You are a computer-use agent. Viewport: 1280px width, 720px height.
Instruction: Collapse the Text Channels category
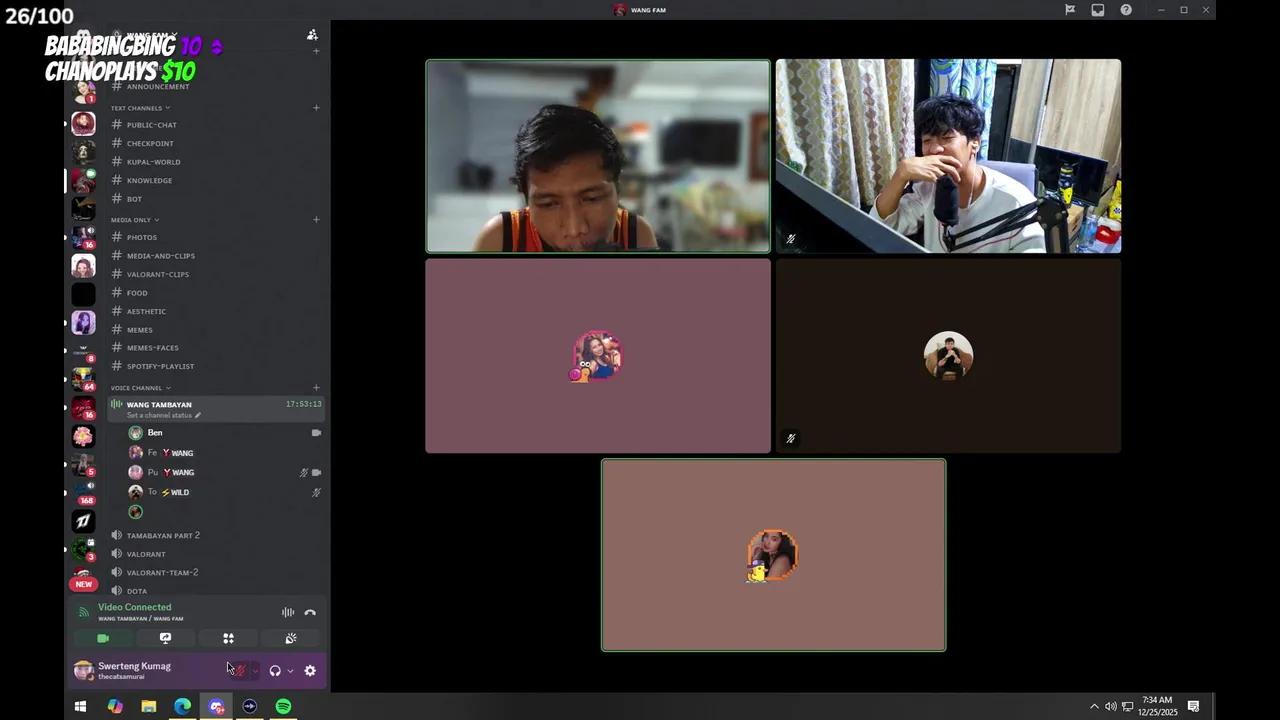click(140, 108)
